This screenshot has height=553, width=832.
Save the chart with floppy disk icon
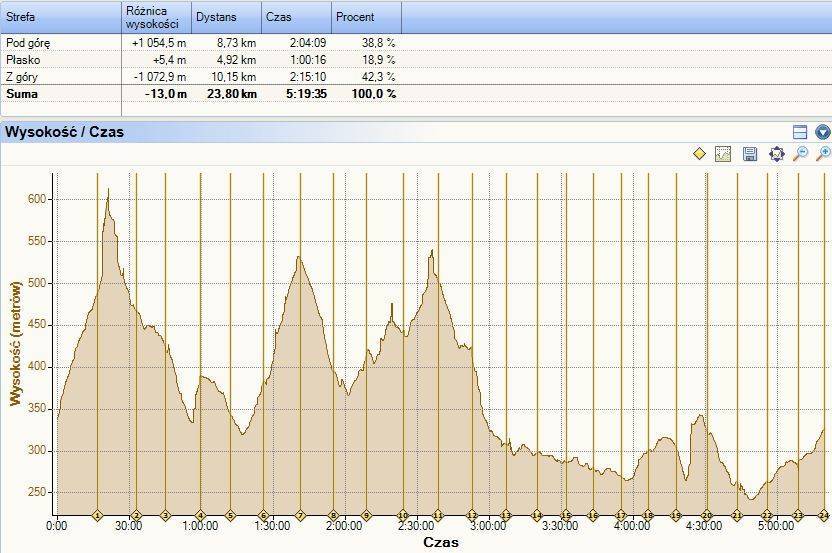tap(750, 154)
